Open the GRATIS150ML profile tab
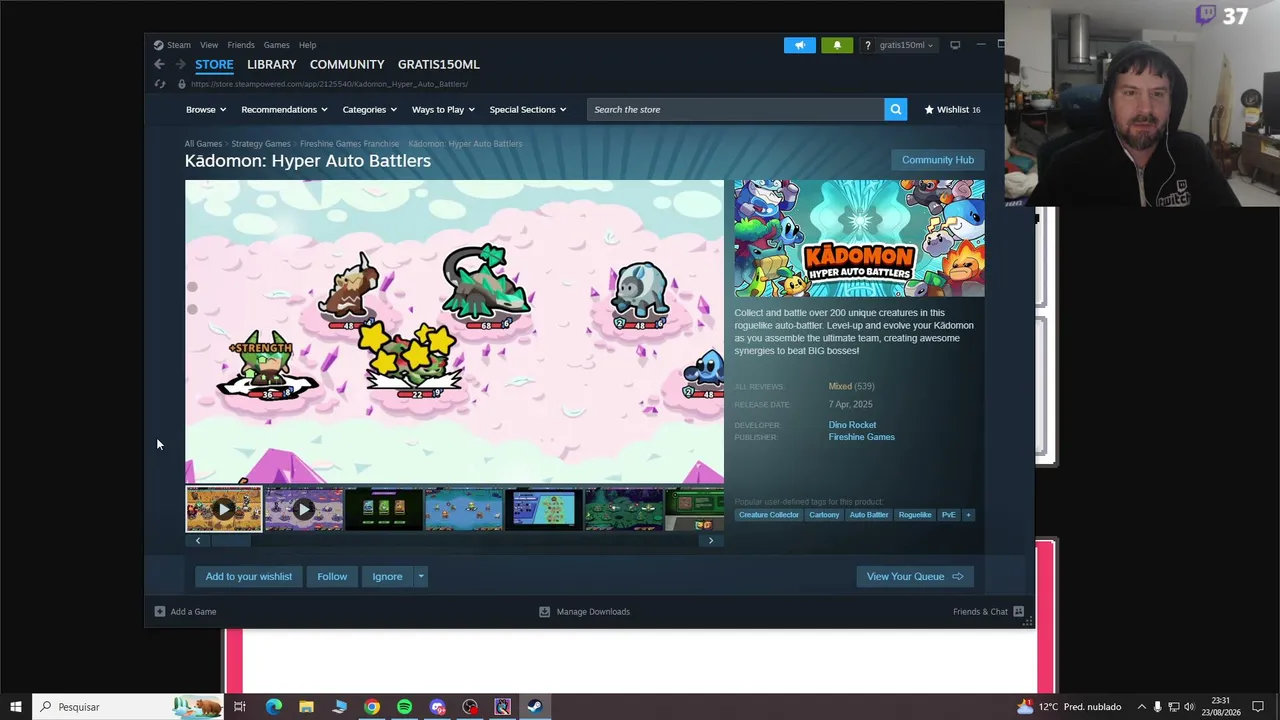This screenshot has width=1280, height=720. tap(439, 64)
